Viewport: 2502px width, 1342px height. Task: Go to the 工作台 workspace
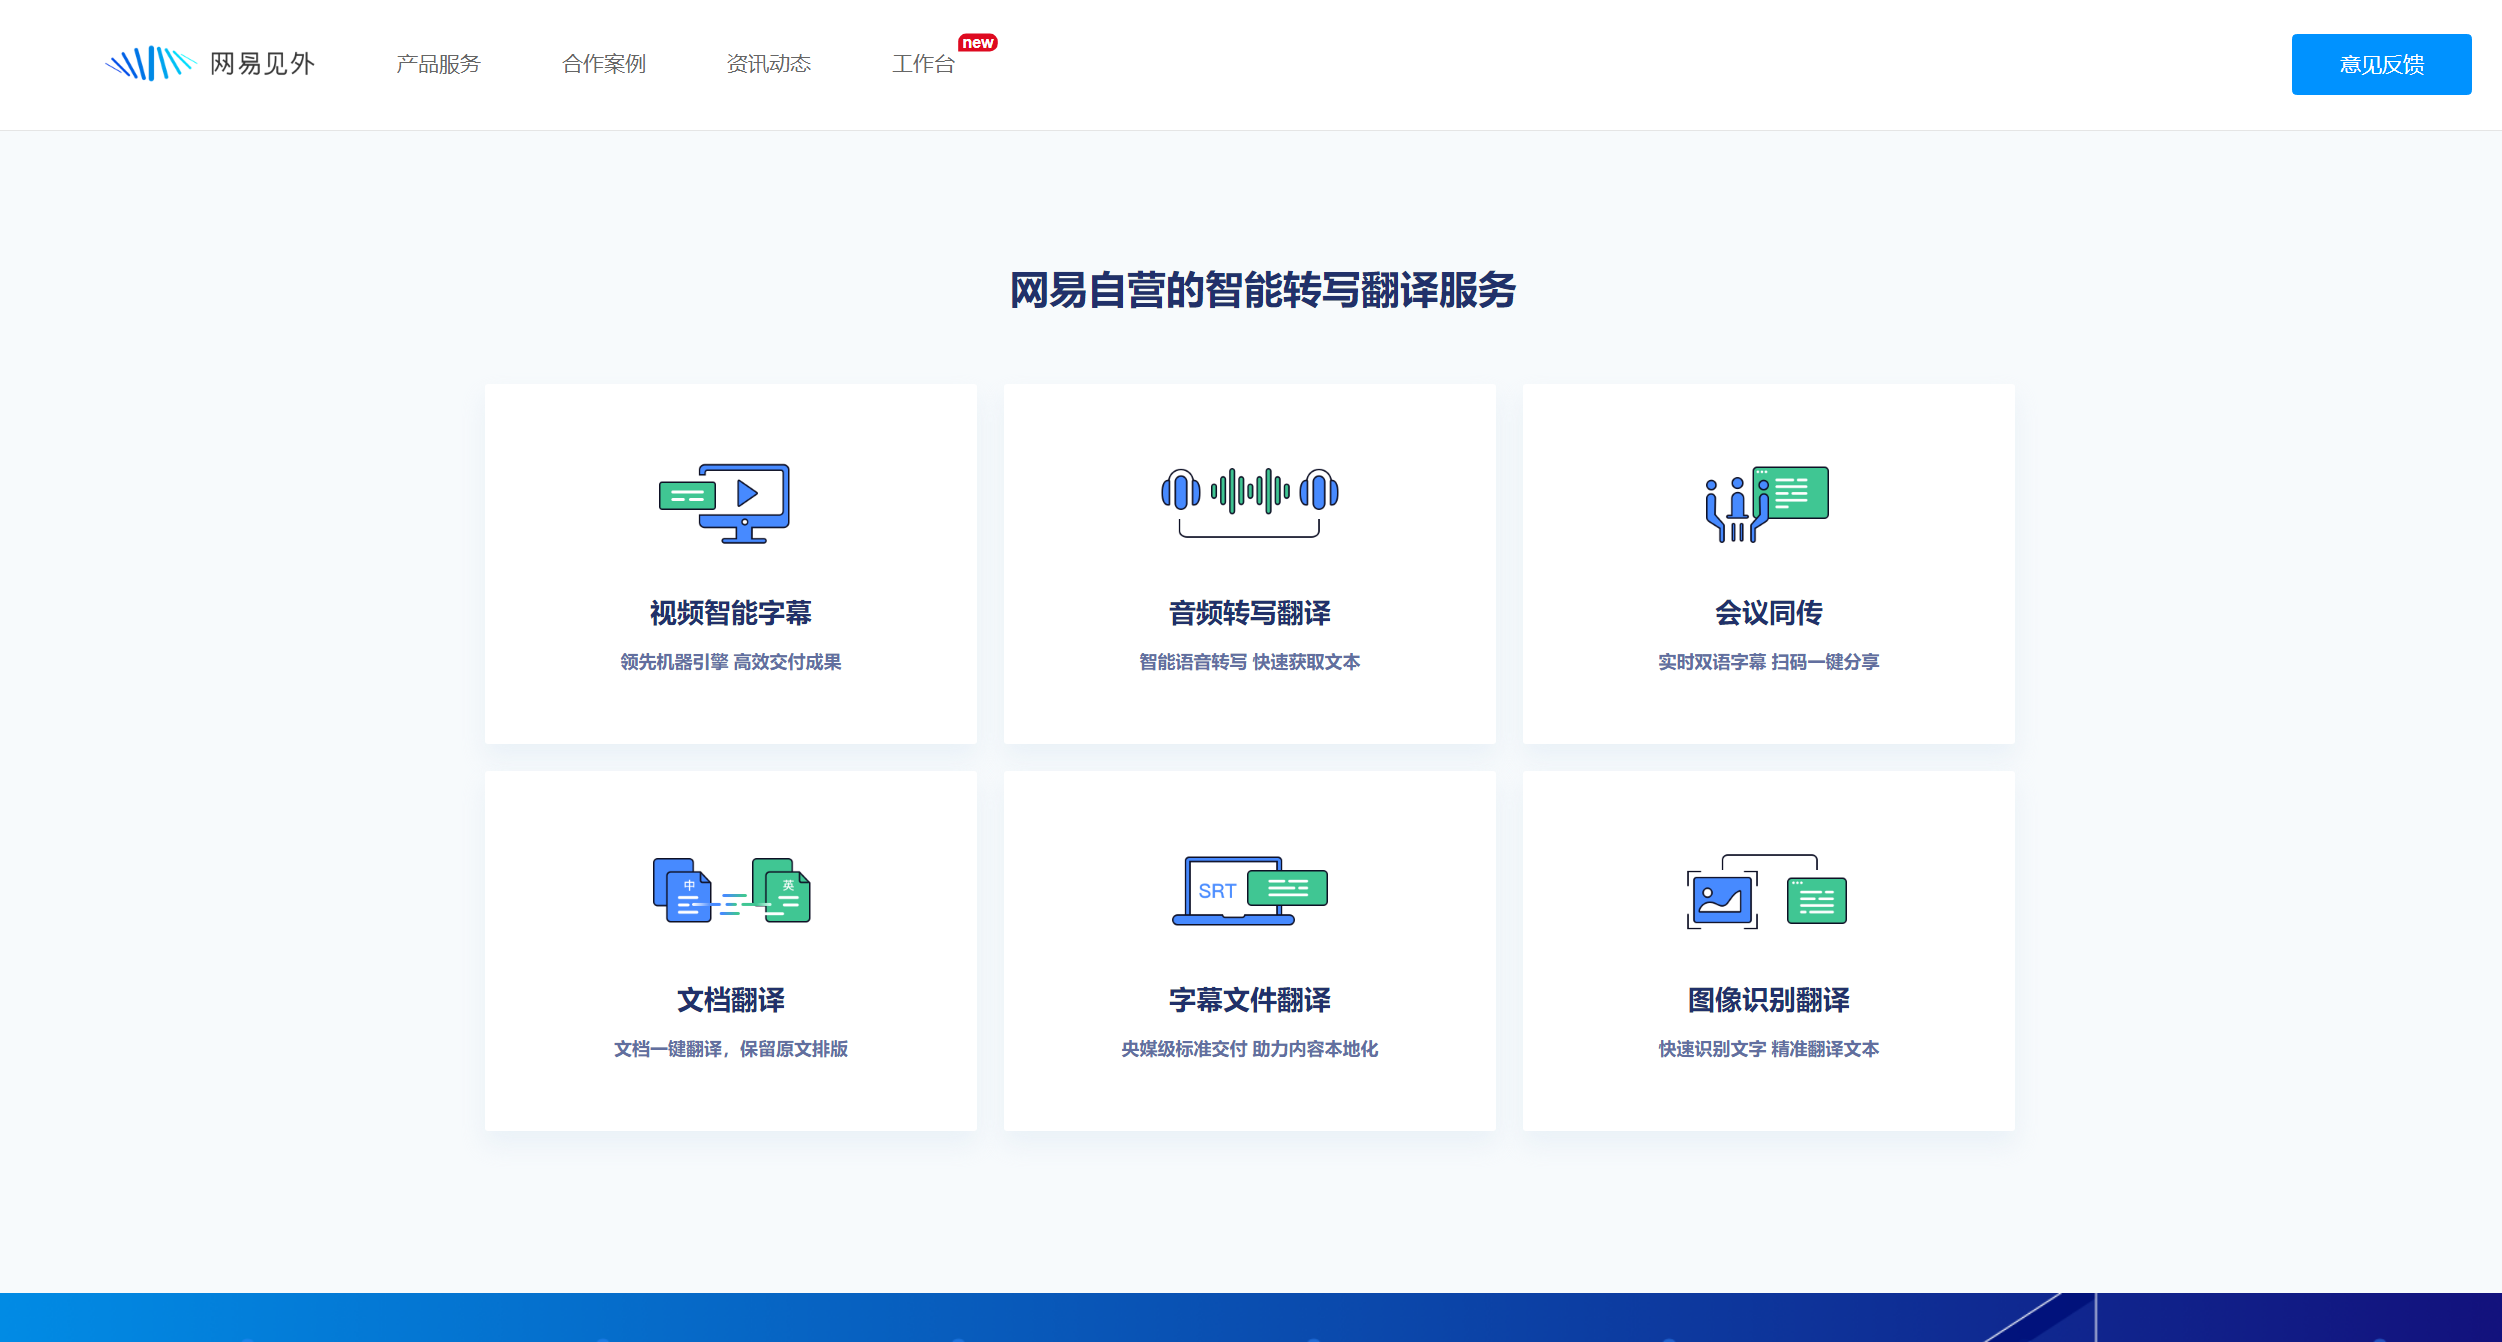(x=924, y=63)
